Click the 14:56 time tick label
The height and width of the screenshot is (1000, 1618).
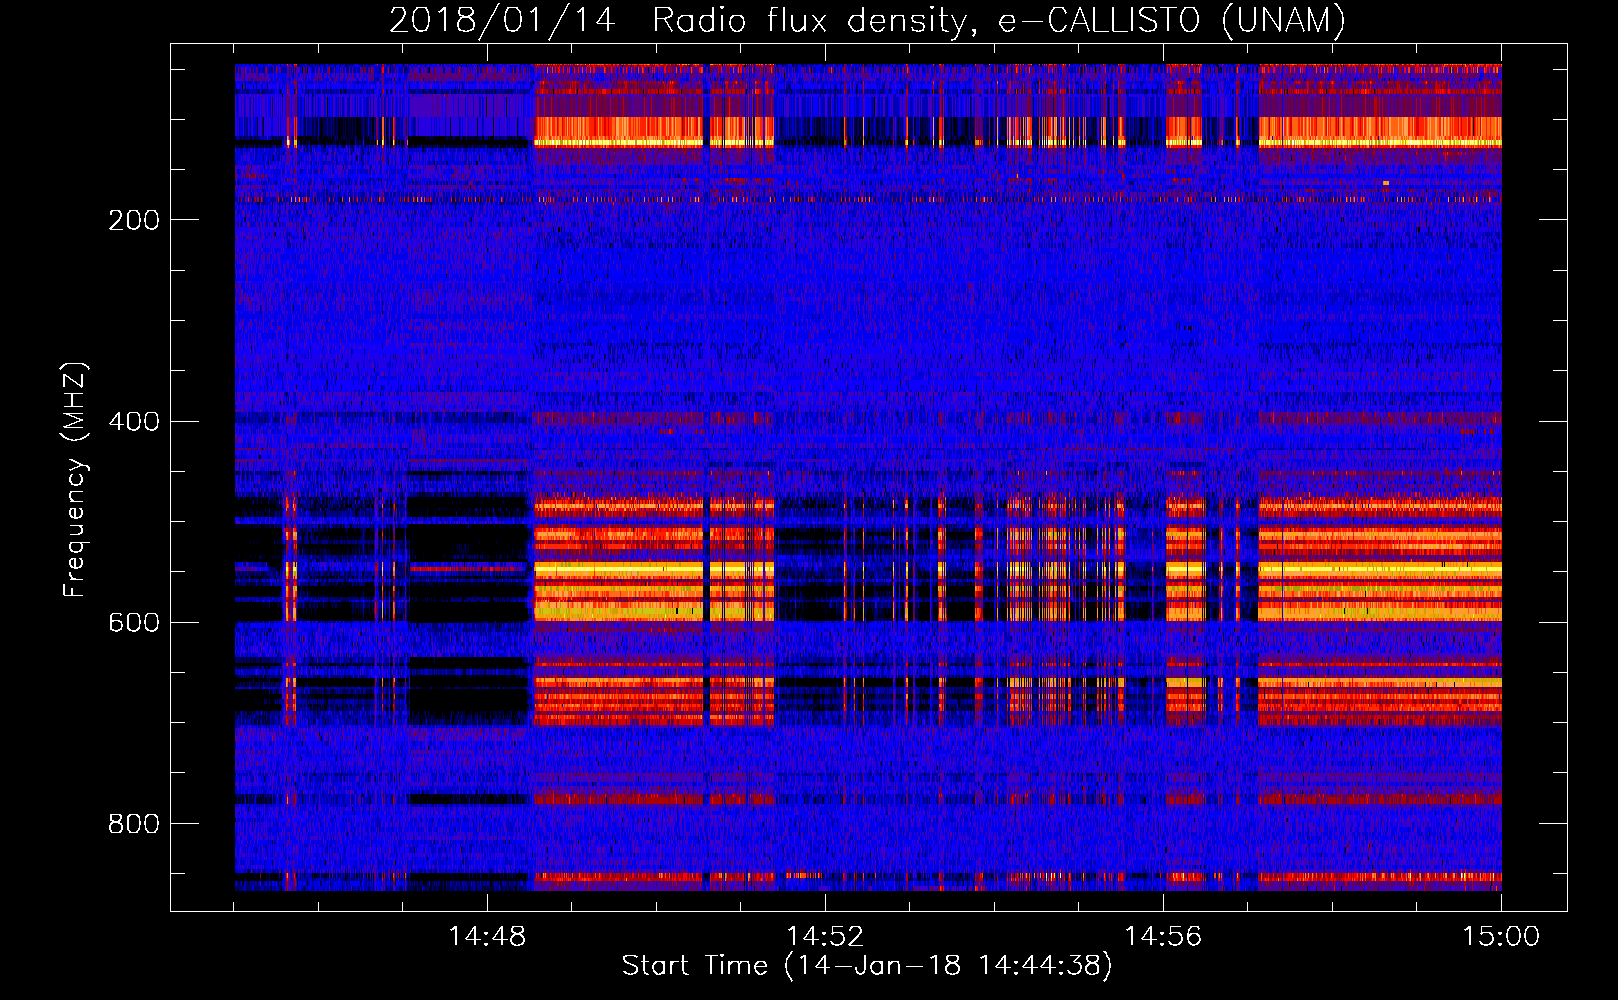point(1163,937)
